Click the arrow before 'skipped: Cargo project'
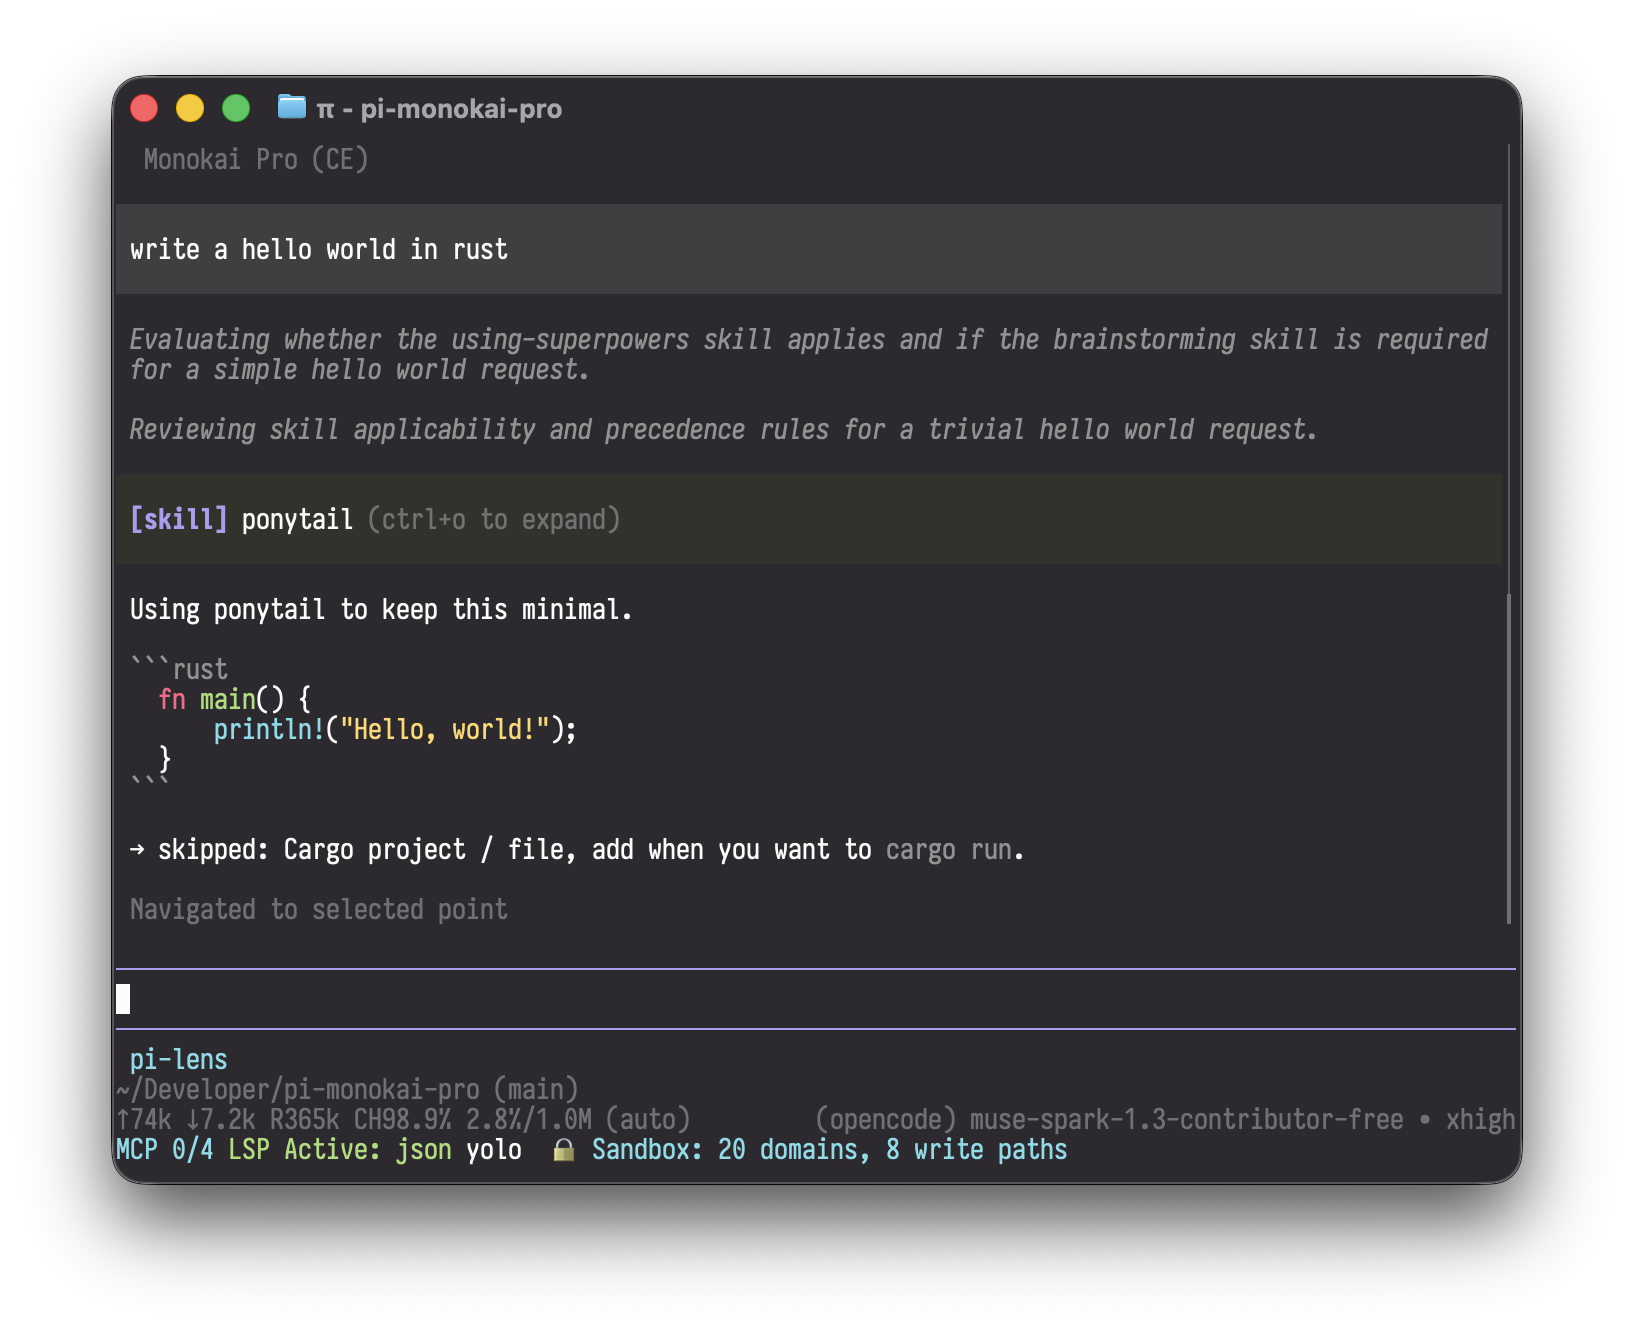Viewport: 1634px width, 1332px height. (137, 849)
